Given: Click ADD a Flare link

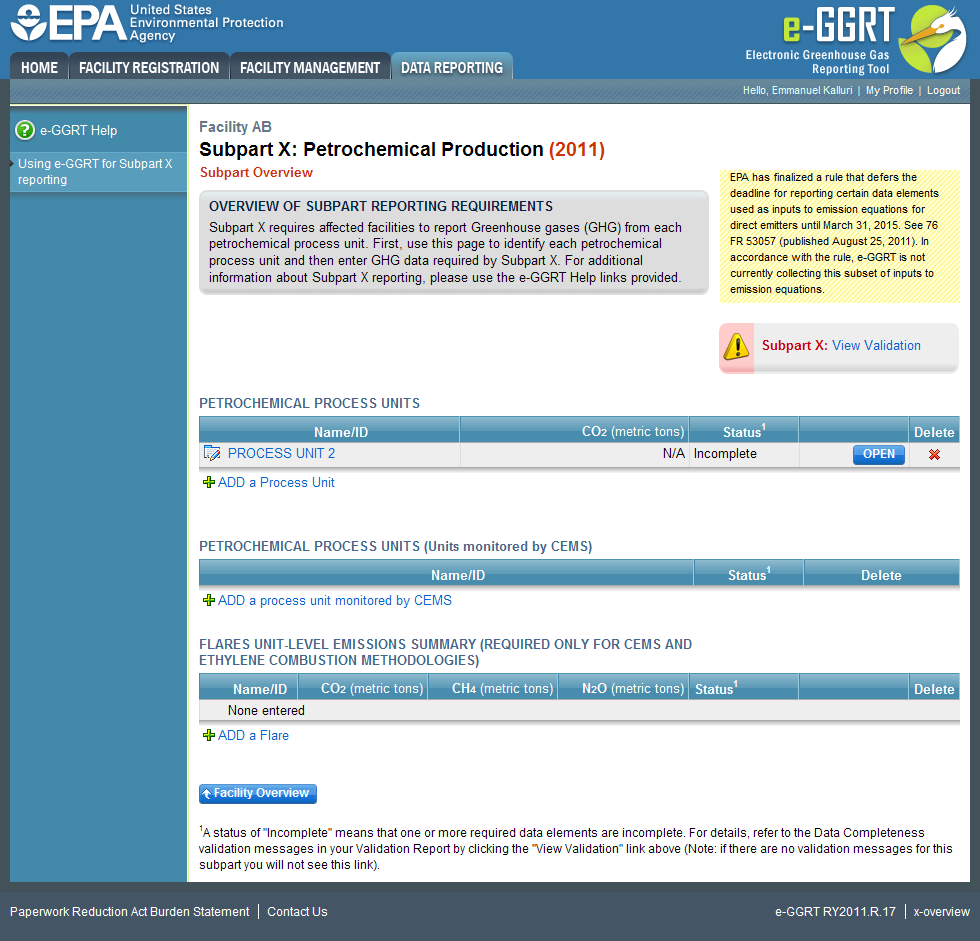Looking at the screenshot, I should click(253, 735).
